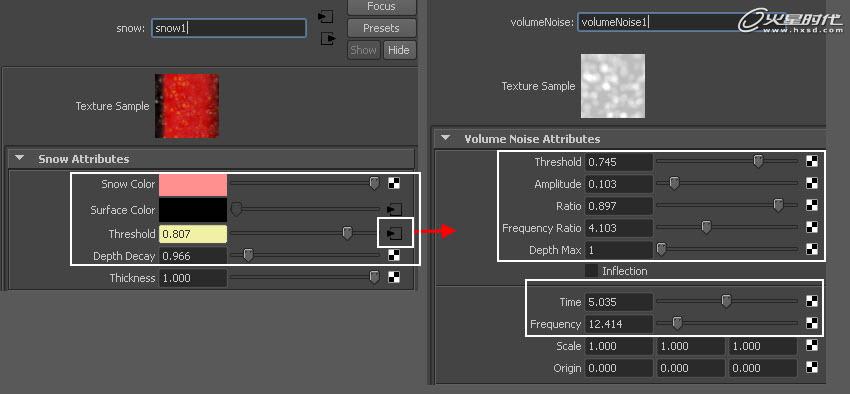Click the black Surface Color swatch

tap(193, 210)
